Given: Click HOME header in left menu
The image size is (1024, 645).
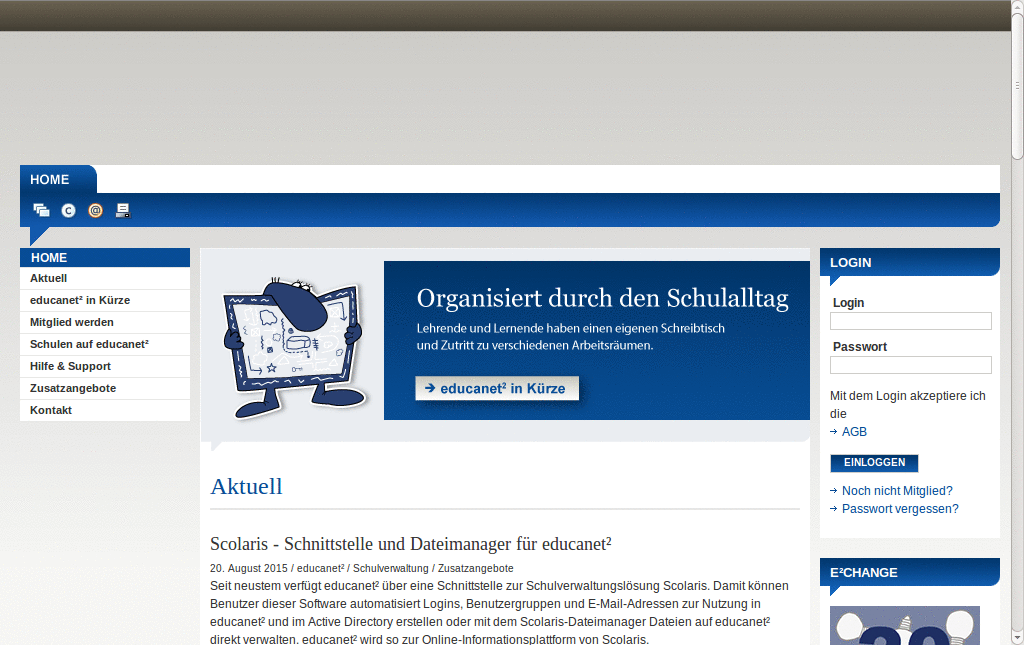Looking at the screenshot, I should click(105, 257).
